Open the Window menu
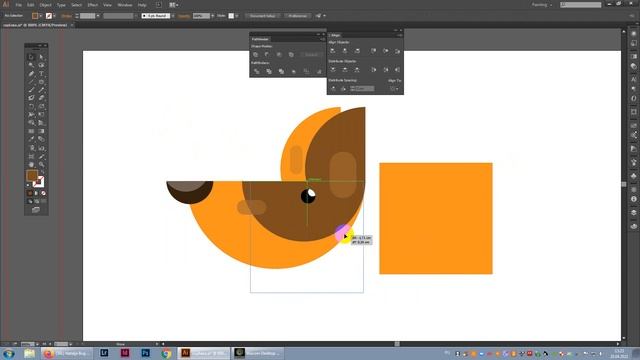 125,5
